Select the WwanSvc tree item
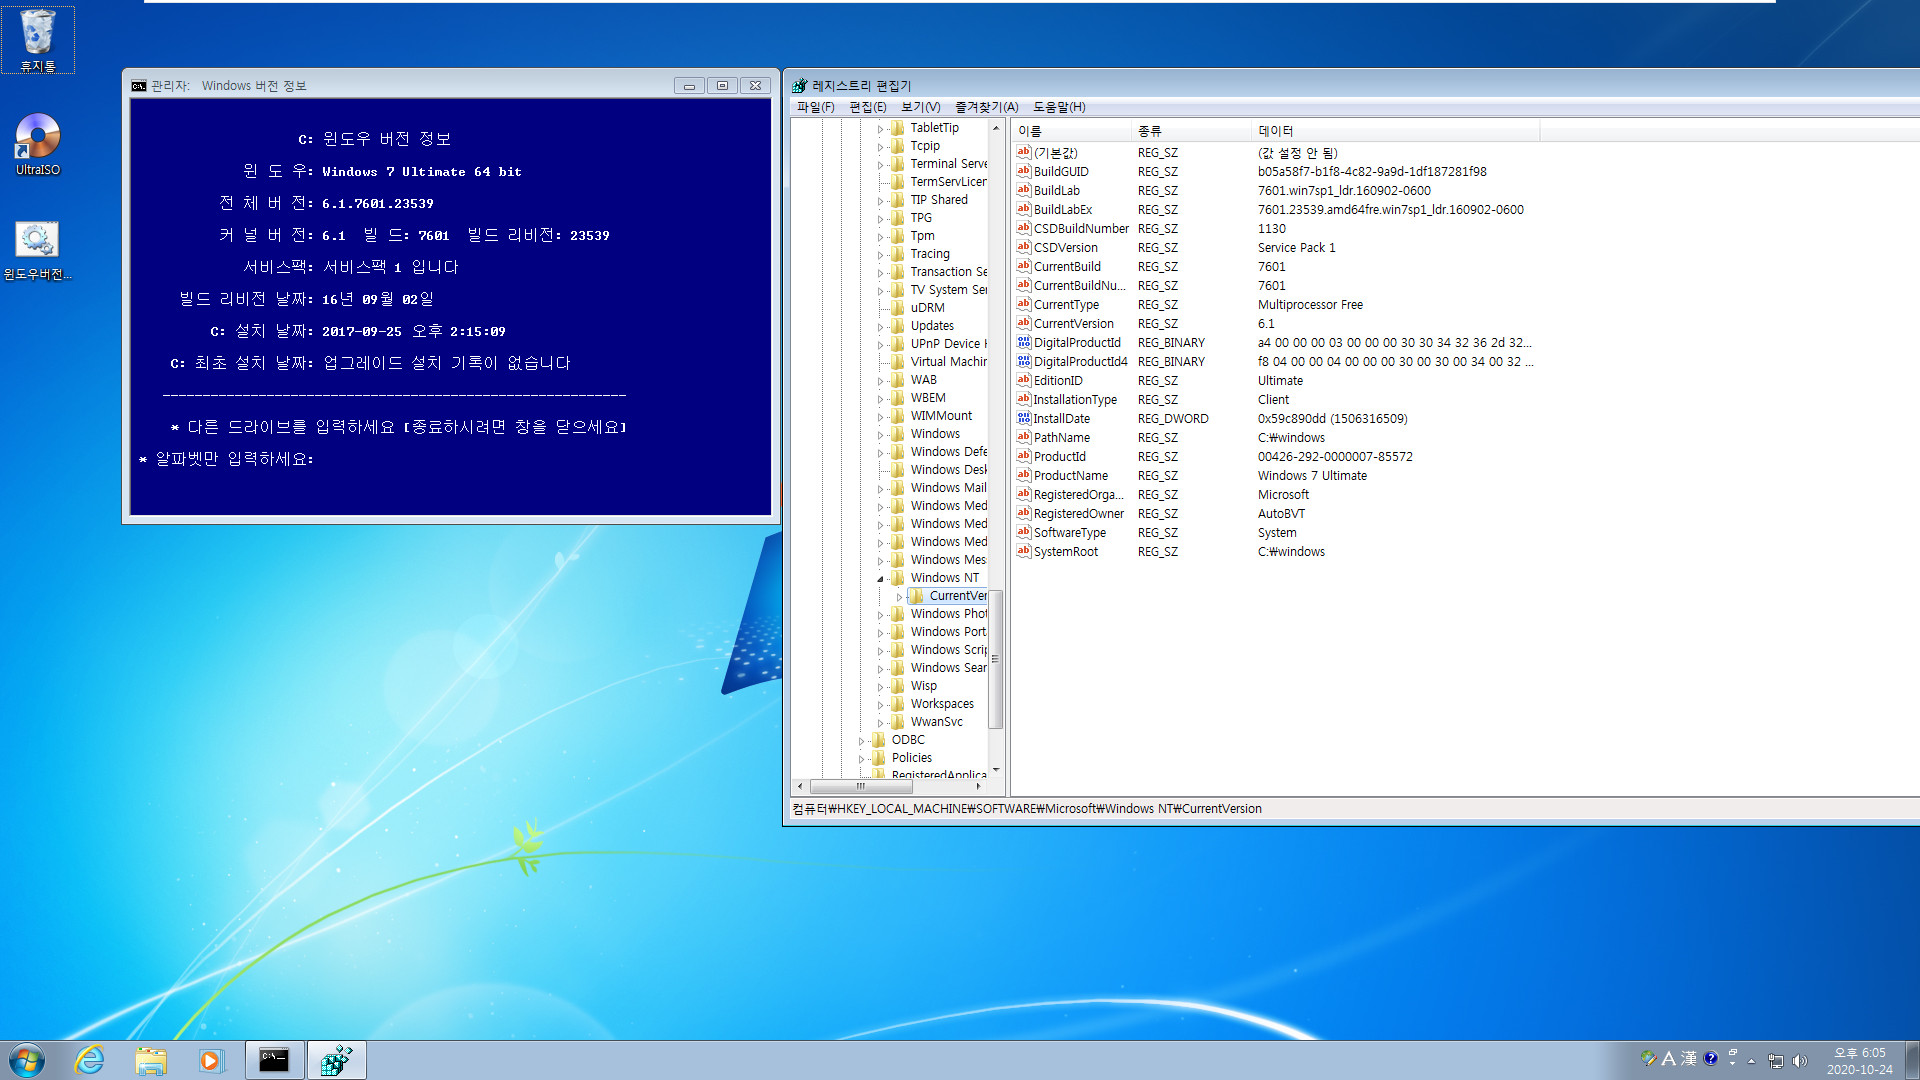The image size is (1920, 1080). [x=937, y=721]
